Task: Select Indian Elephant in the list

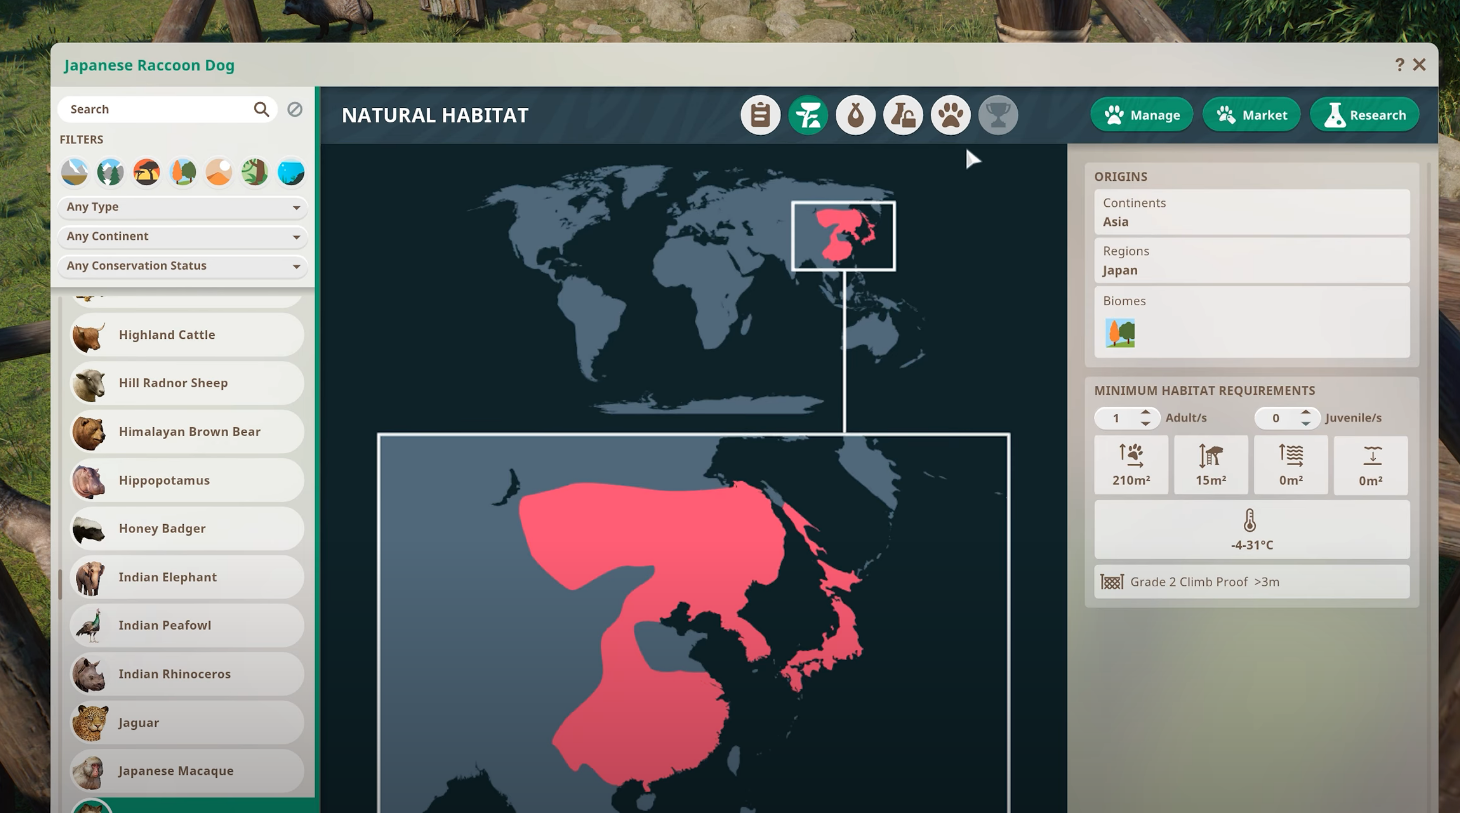Action: pos(186,577)
